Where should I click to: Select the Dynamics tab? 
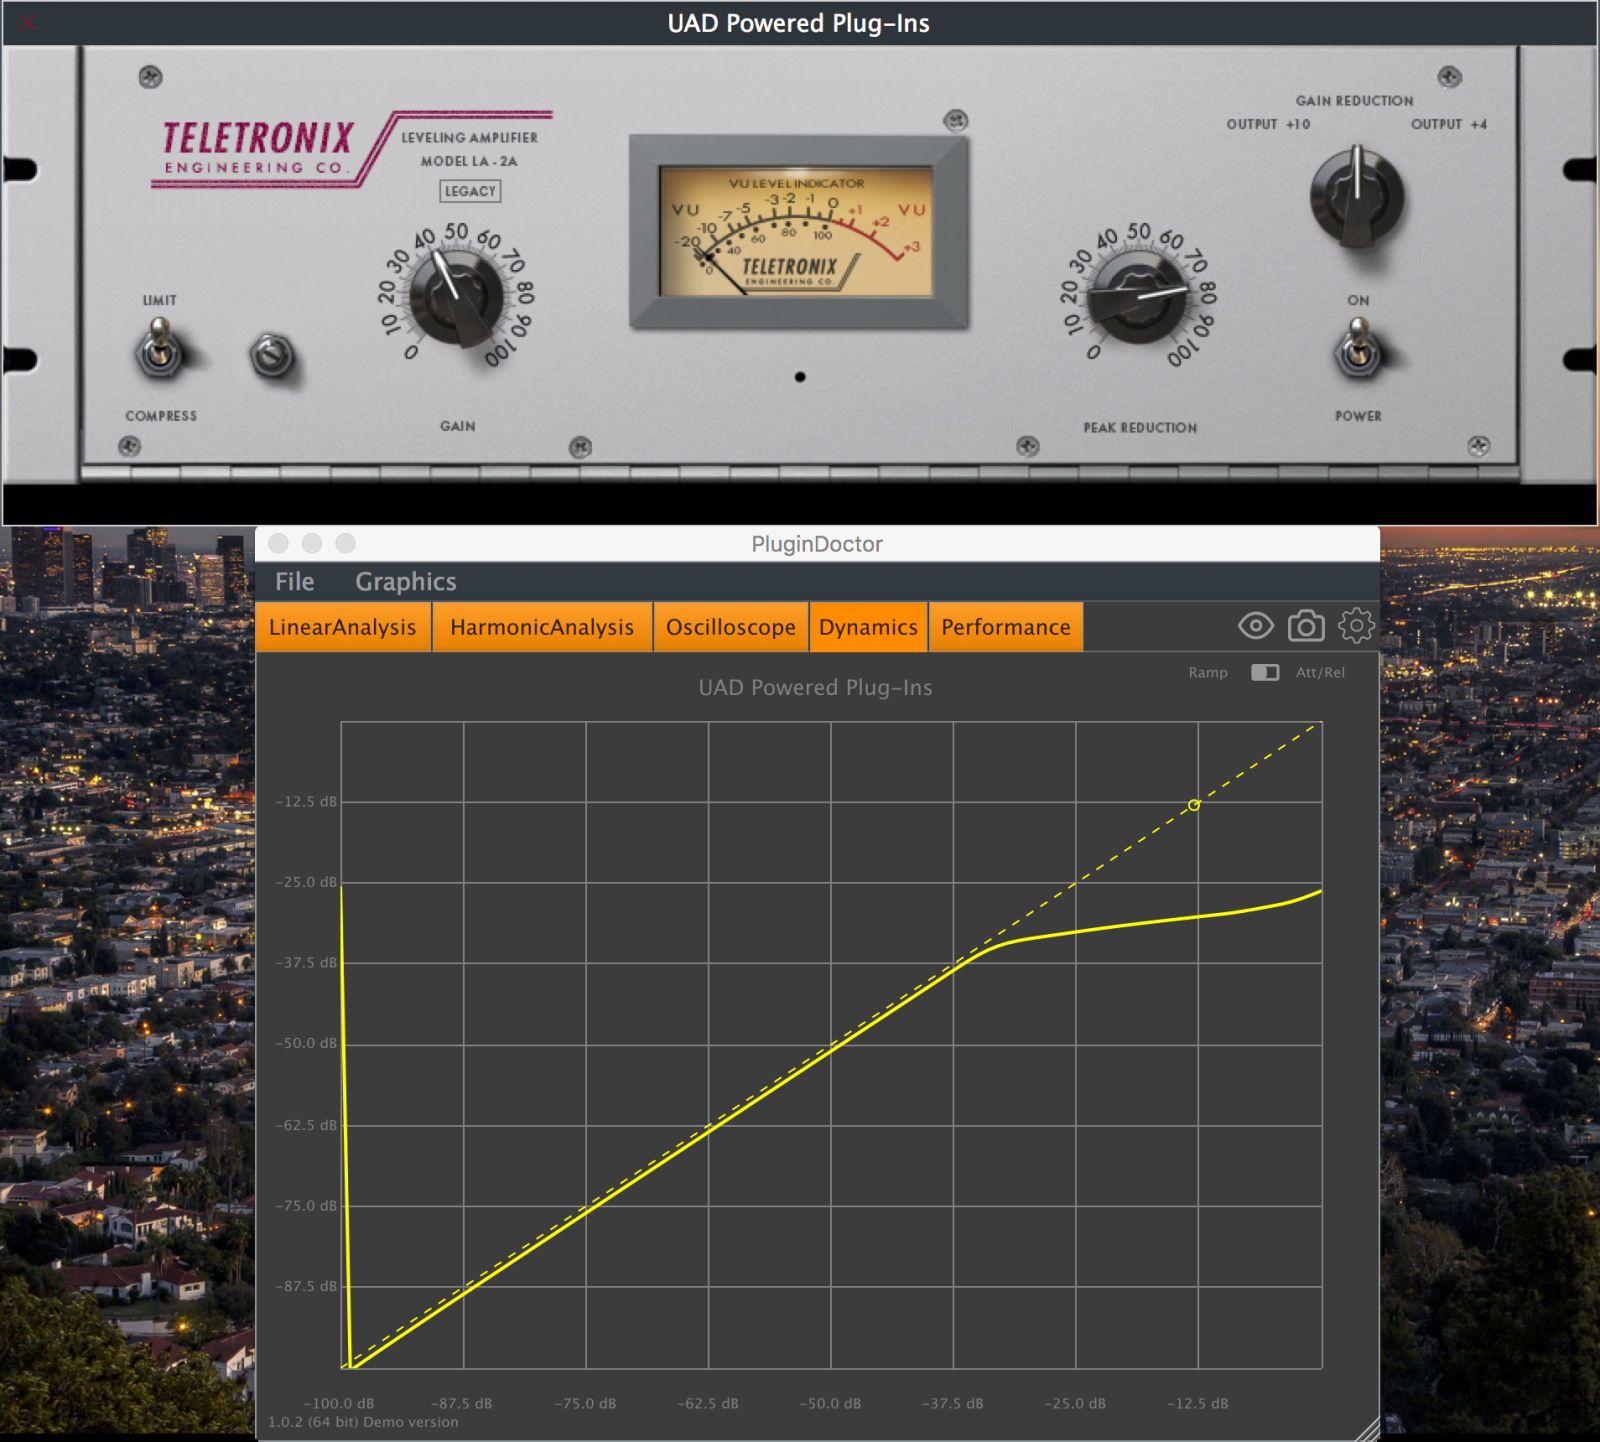tap(868, 627)
